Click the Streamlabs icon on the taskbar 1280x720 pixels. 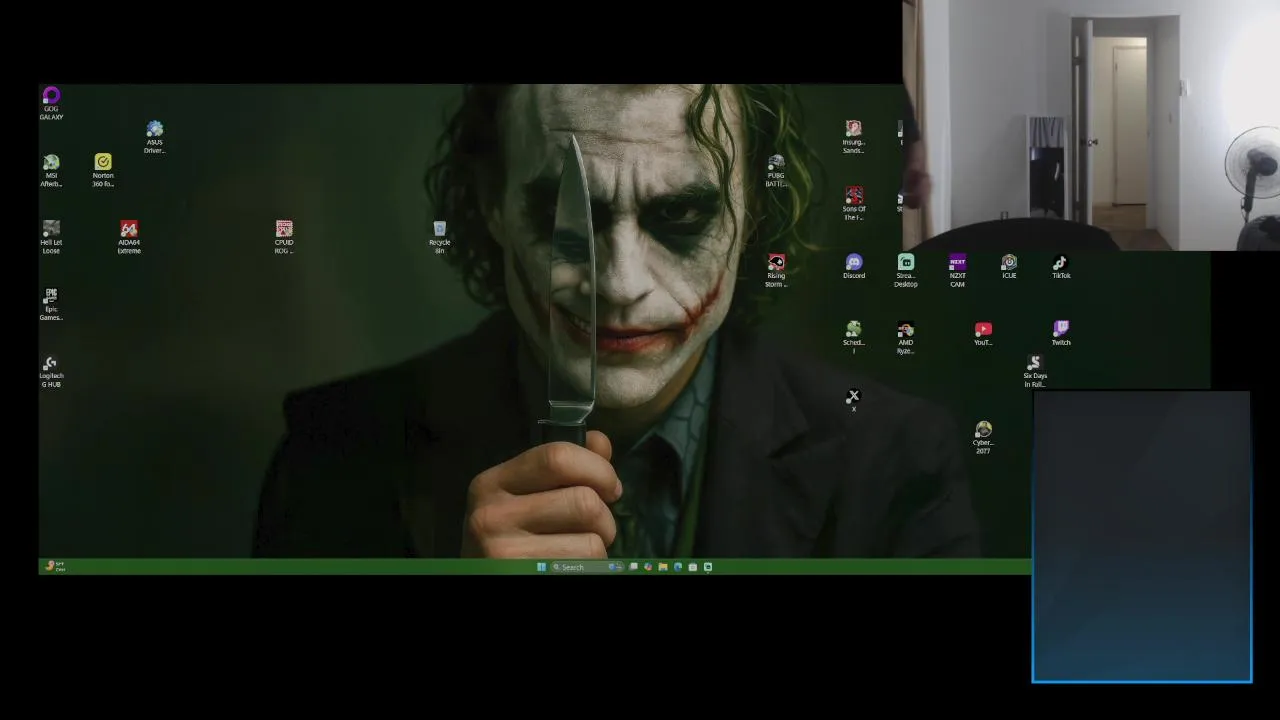click(708, 567)
